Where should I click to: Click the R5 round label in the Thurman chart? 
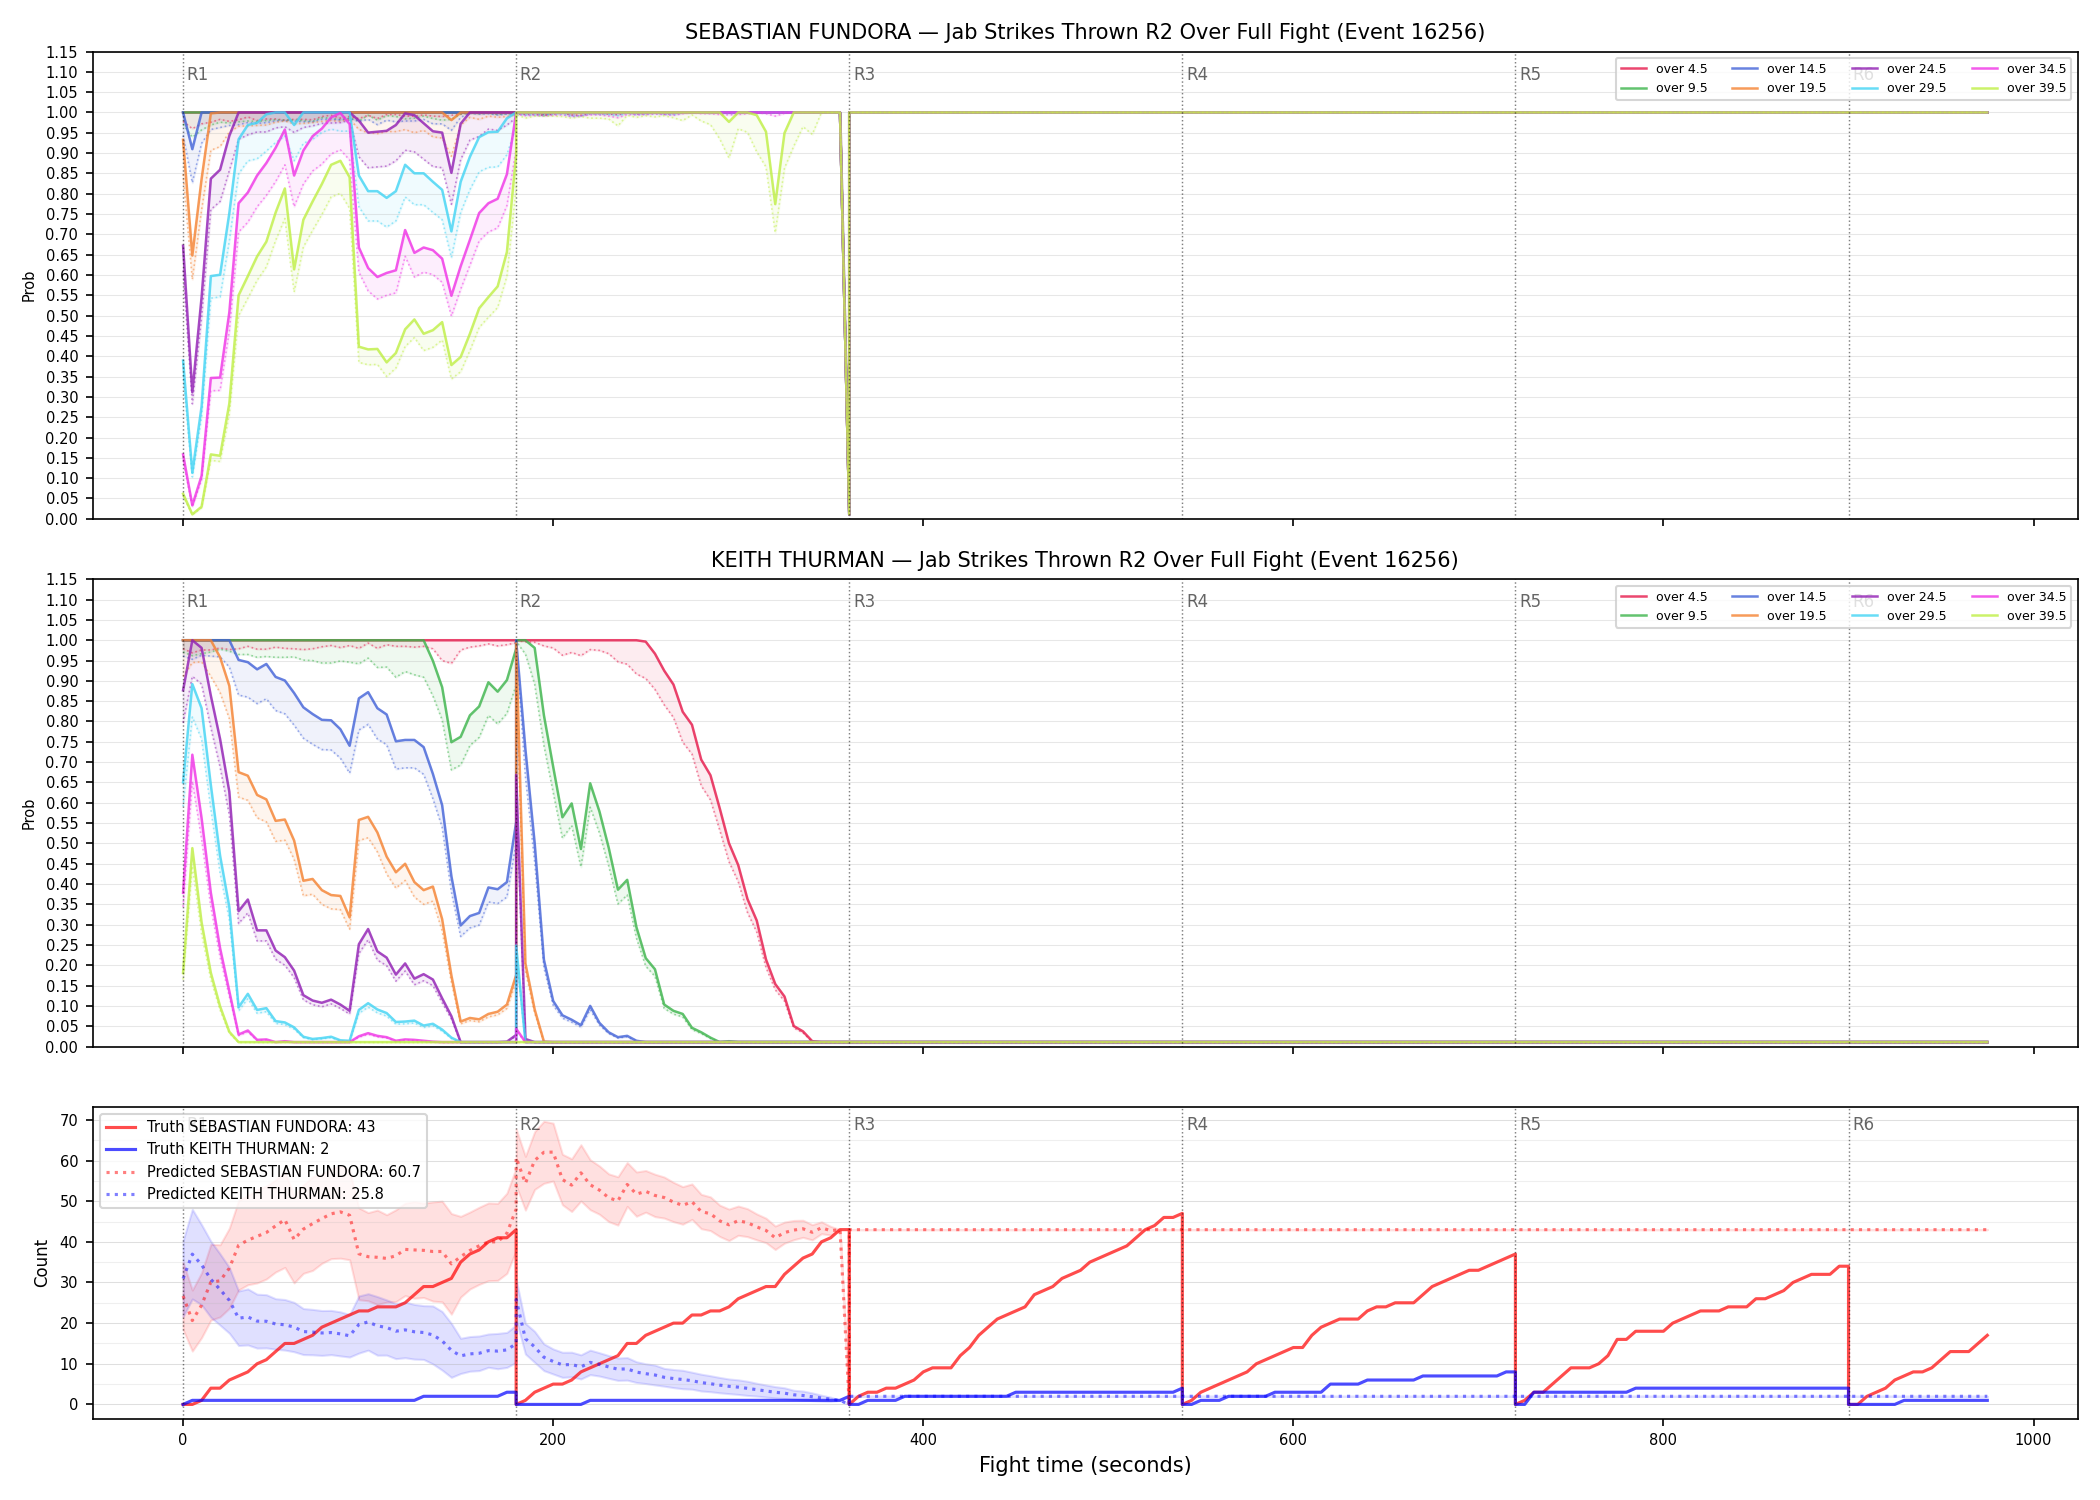point(1530,601)
